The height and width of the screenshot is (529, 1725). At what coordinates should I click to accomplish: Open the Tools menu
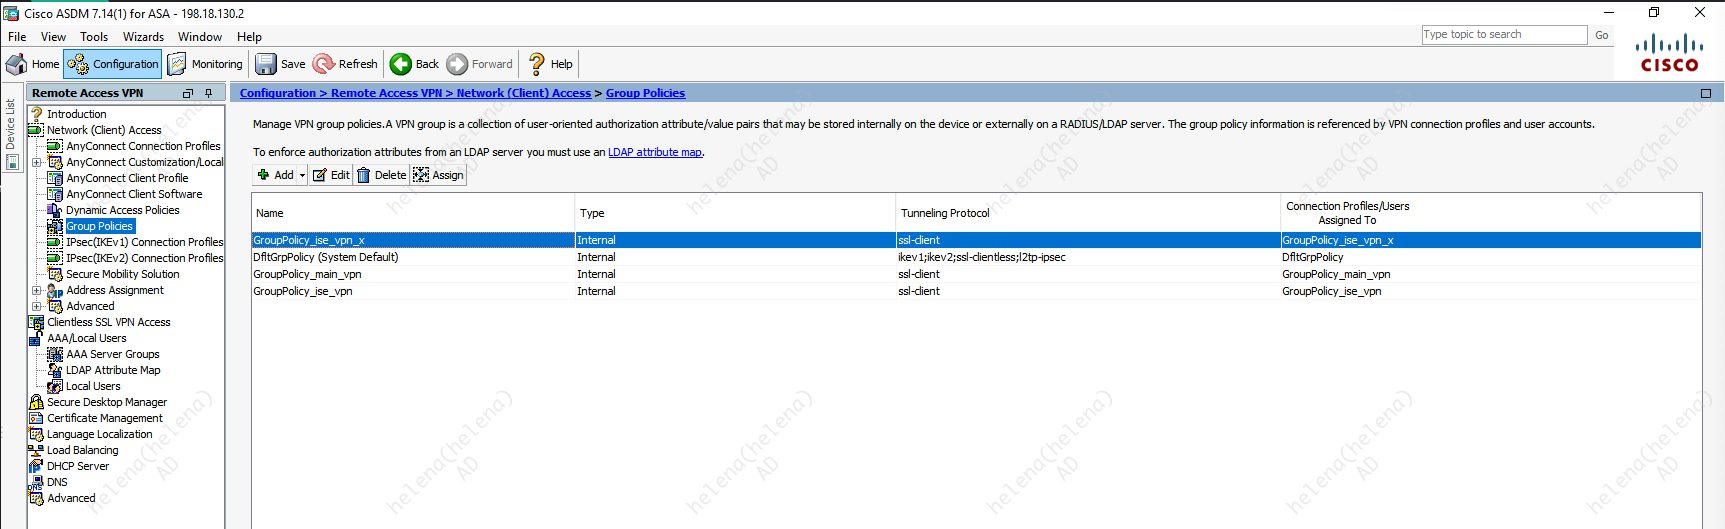(x=94, y=37)
